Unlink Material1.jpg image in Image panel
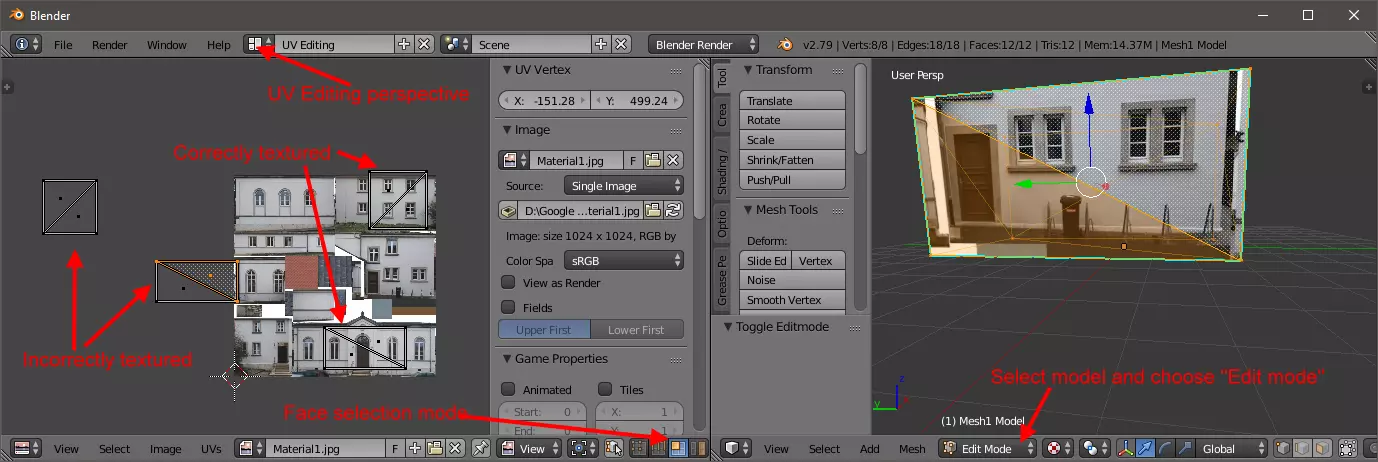1378x462 pixels. pyautogui.click(x=673, y=160)
